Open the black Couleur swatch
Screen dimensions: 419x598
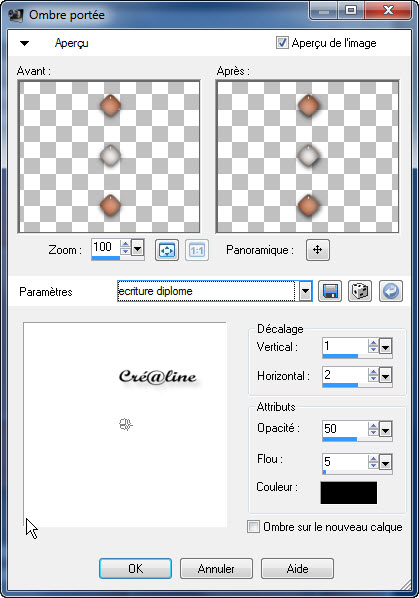coord(348,493)
